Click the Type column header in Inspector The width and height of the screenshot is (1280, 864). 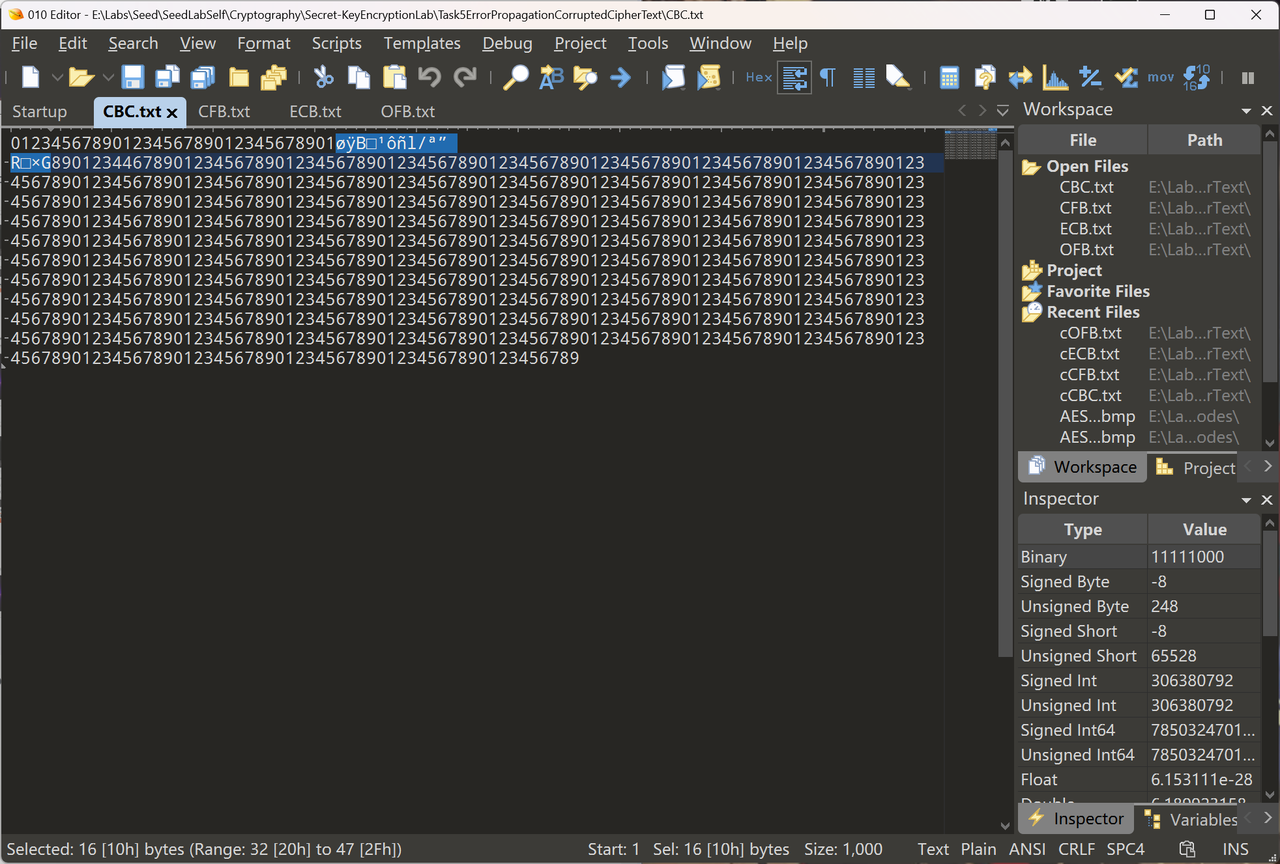tap(1082, 530)
